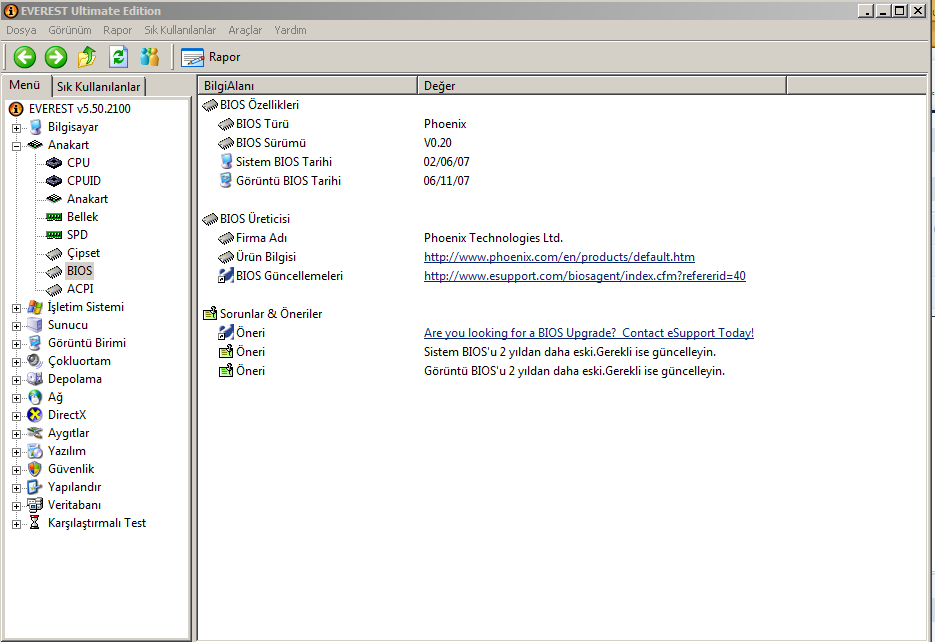Select the Bellek memory tree item
Screen dimensions: 935x642
click(82, 217)
